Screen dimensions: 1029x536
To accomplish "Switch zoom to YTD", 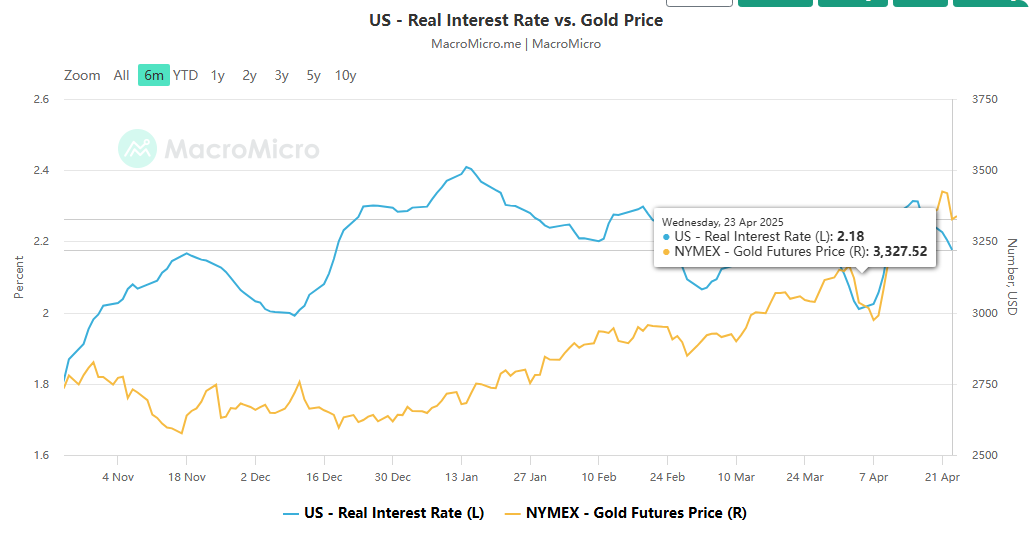I will pos(185,75).
